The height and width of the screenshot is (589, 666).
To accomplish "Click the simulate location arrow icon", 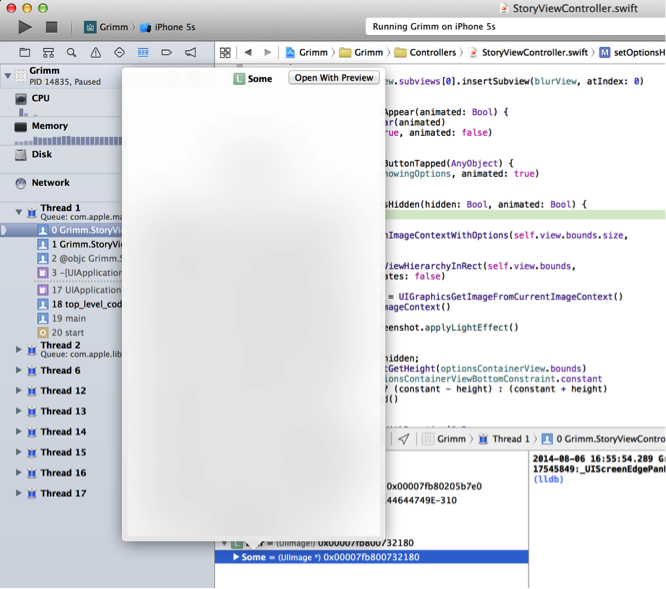I will point(403,438).
